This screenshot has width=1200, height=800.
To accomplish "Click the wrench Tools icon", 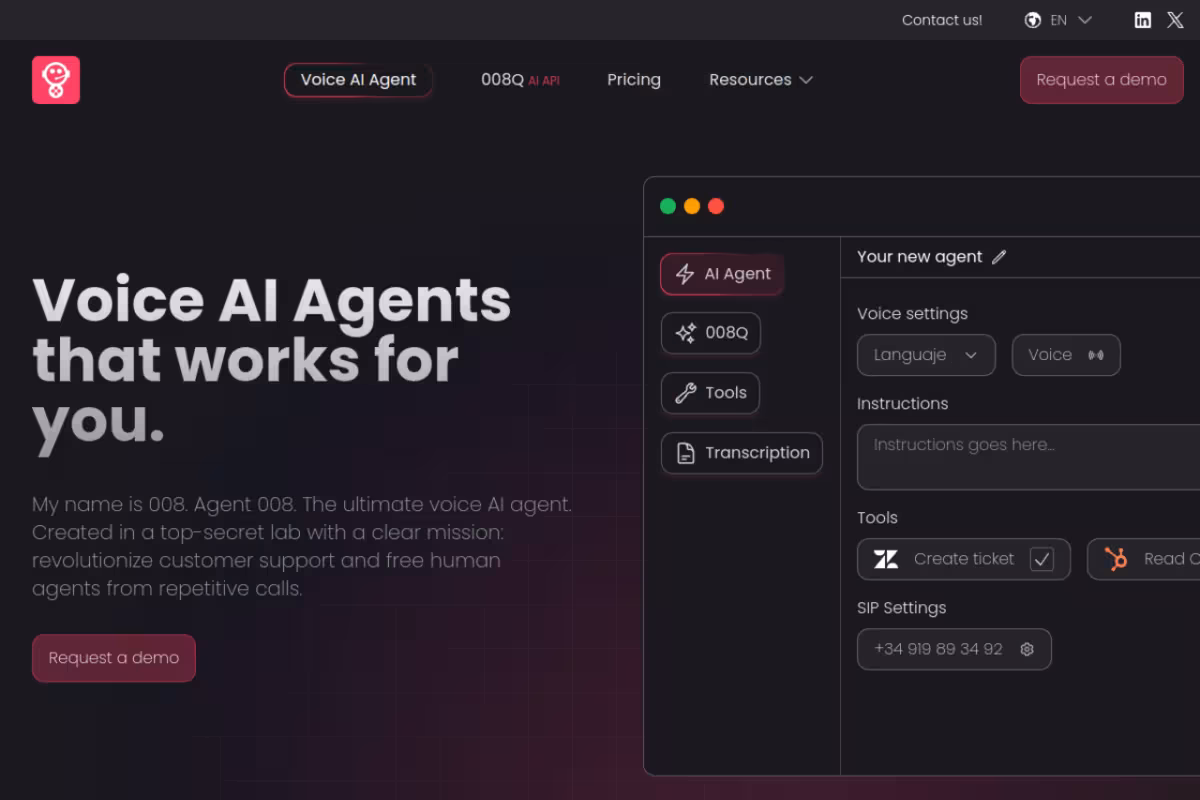I will [685, 393].
